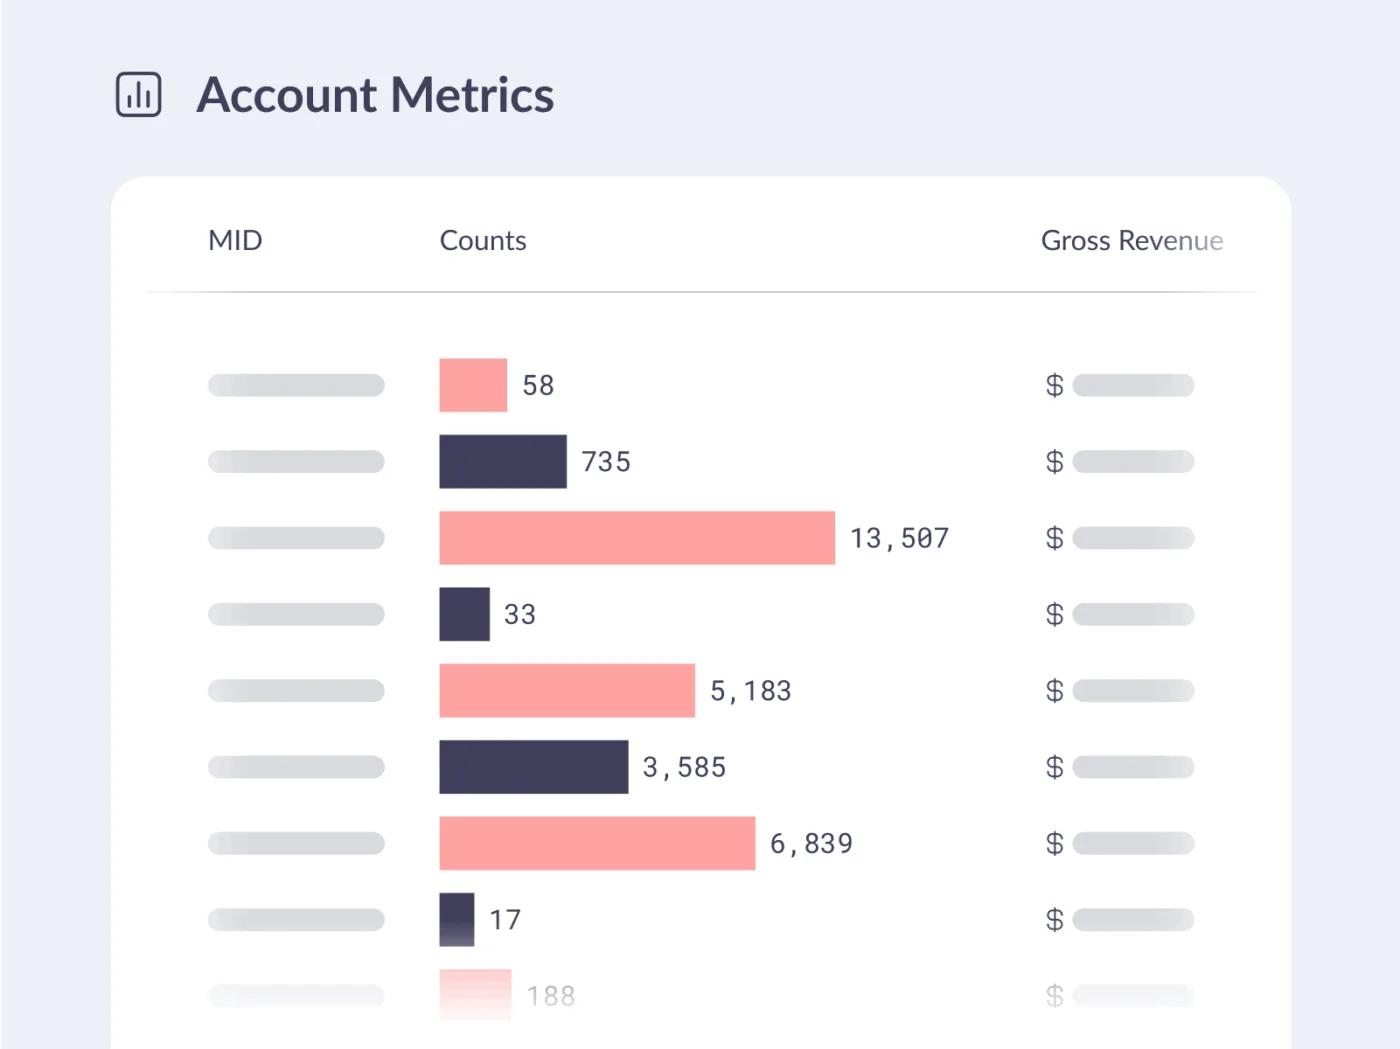Click the Account Metrics heading
The image size is (1400, 1049).
point(375,95)
